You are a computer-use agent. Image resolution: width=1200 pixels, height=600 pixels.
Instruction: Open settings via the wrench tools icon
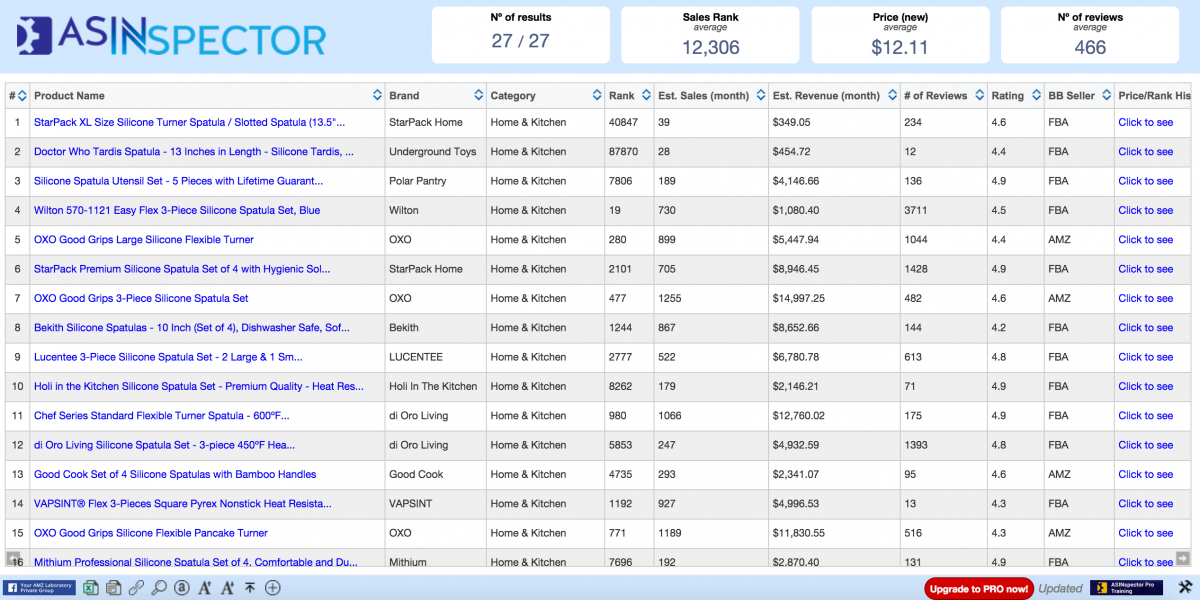pyautogui.click(x=1185, y=588)
